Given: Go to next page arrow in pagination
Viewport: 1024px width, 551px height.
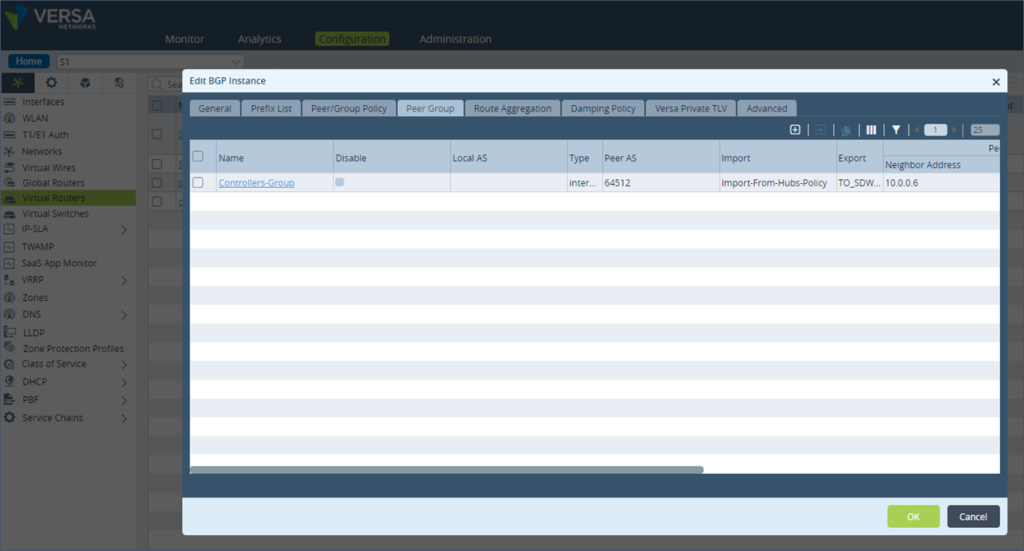Looking at the screenshot, I should pos(956,130).
